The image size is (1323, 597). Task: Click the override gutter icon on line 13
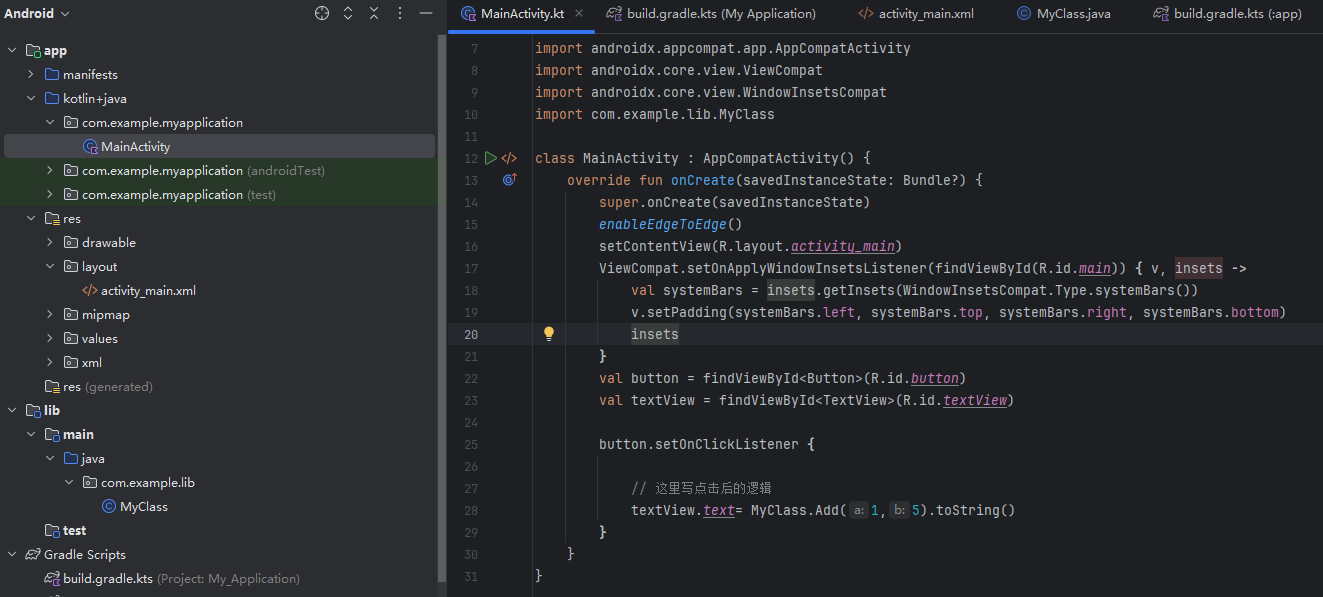click(509, 180)
